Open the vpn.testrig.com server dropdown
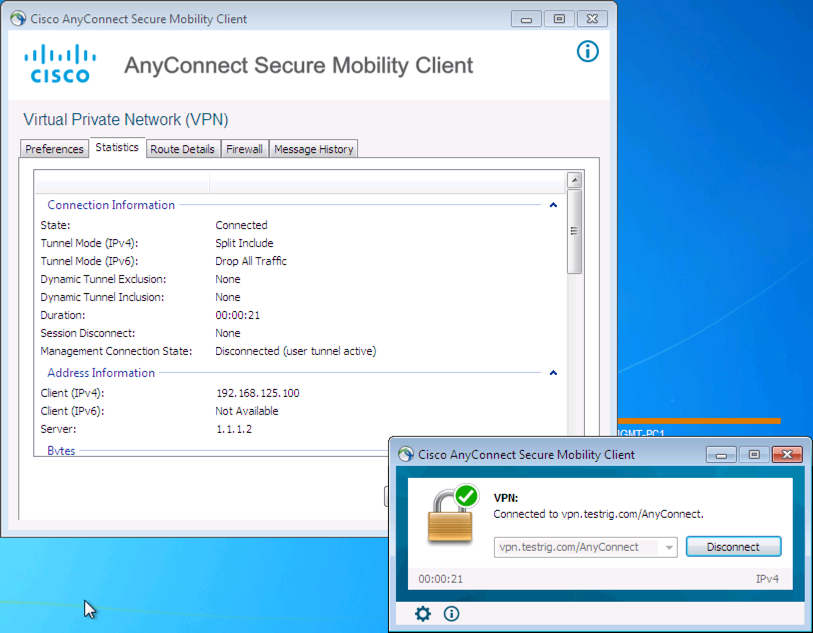The width and height of the screenshot is (813, 633). (669, 547)
